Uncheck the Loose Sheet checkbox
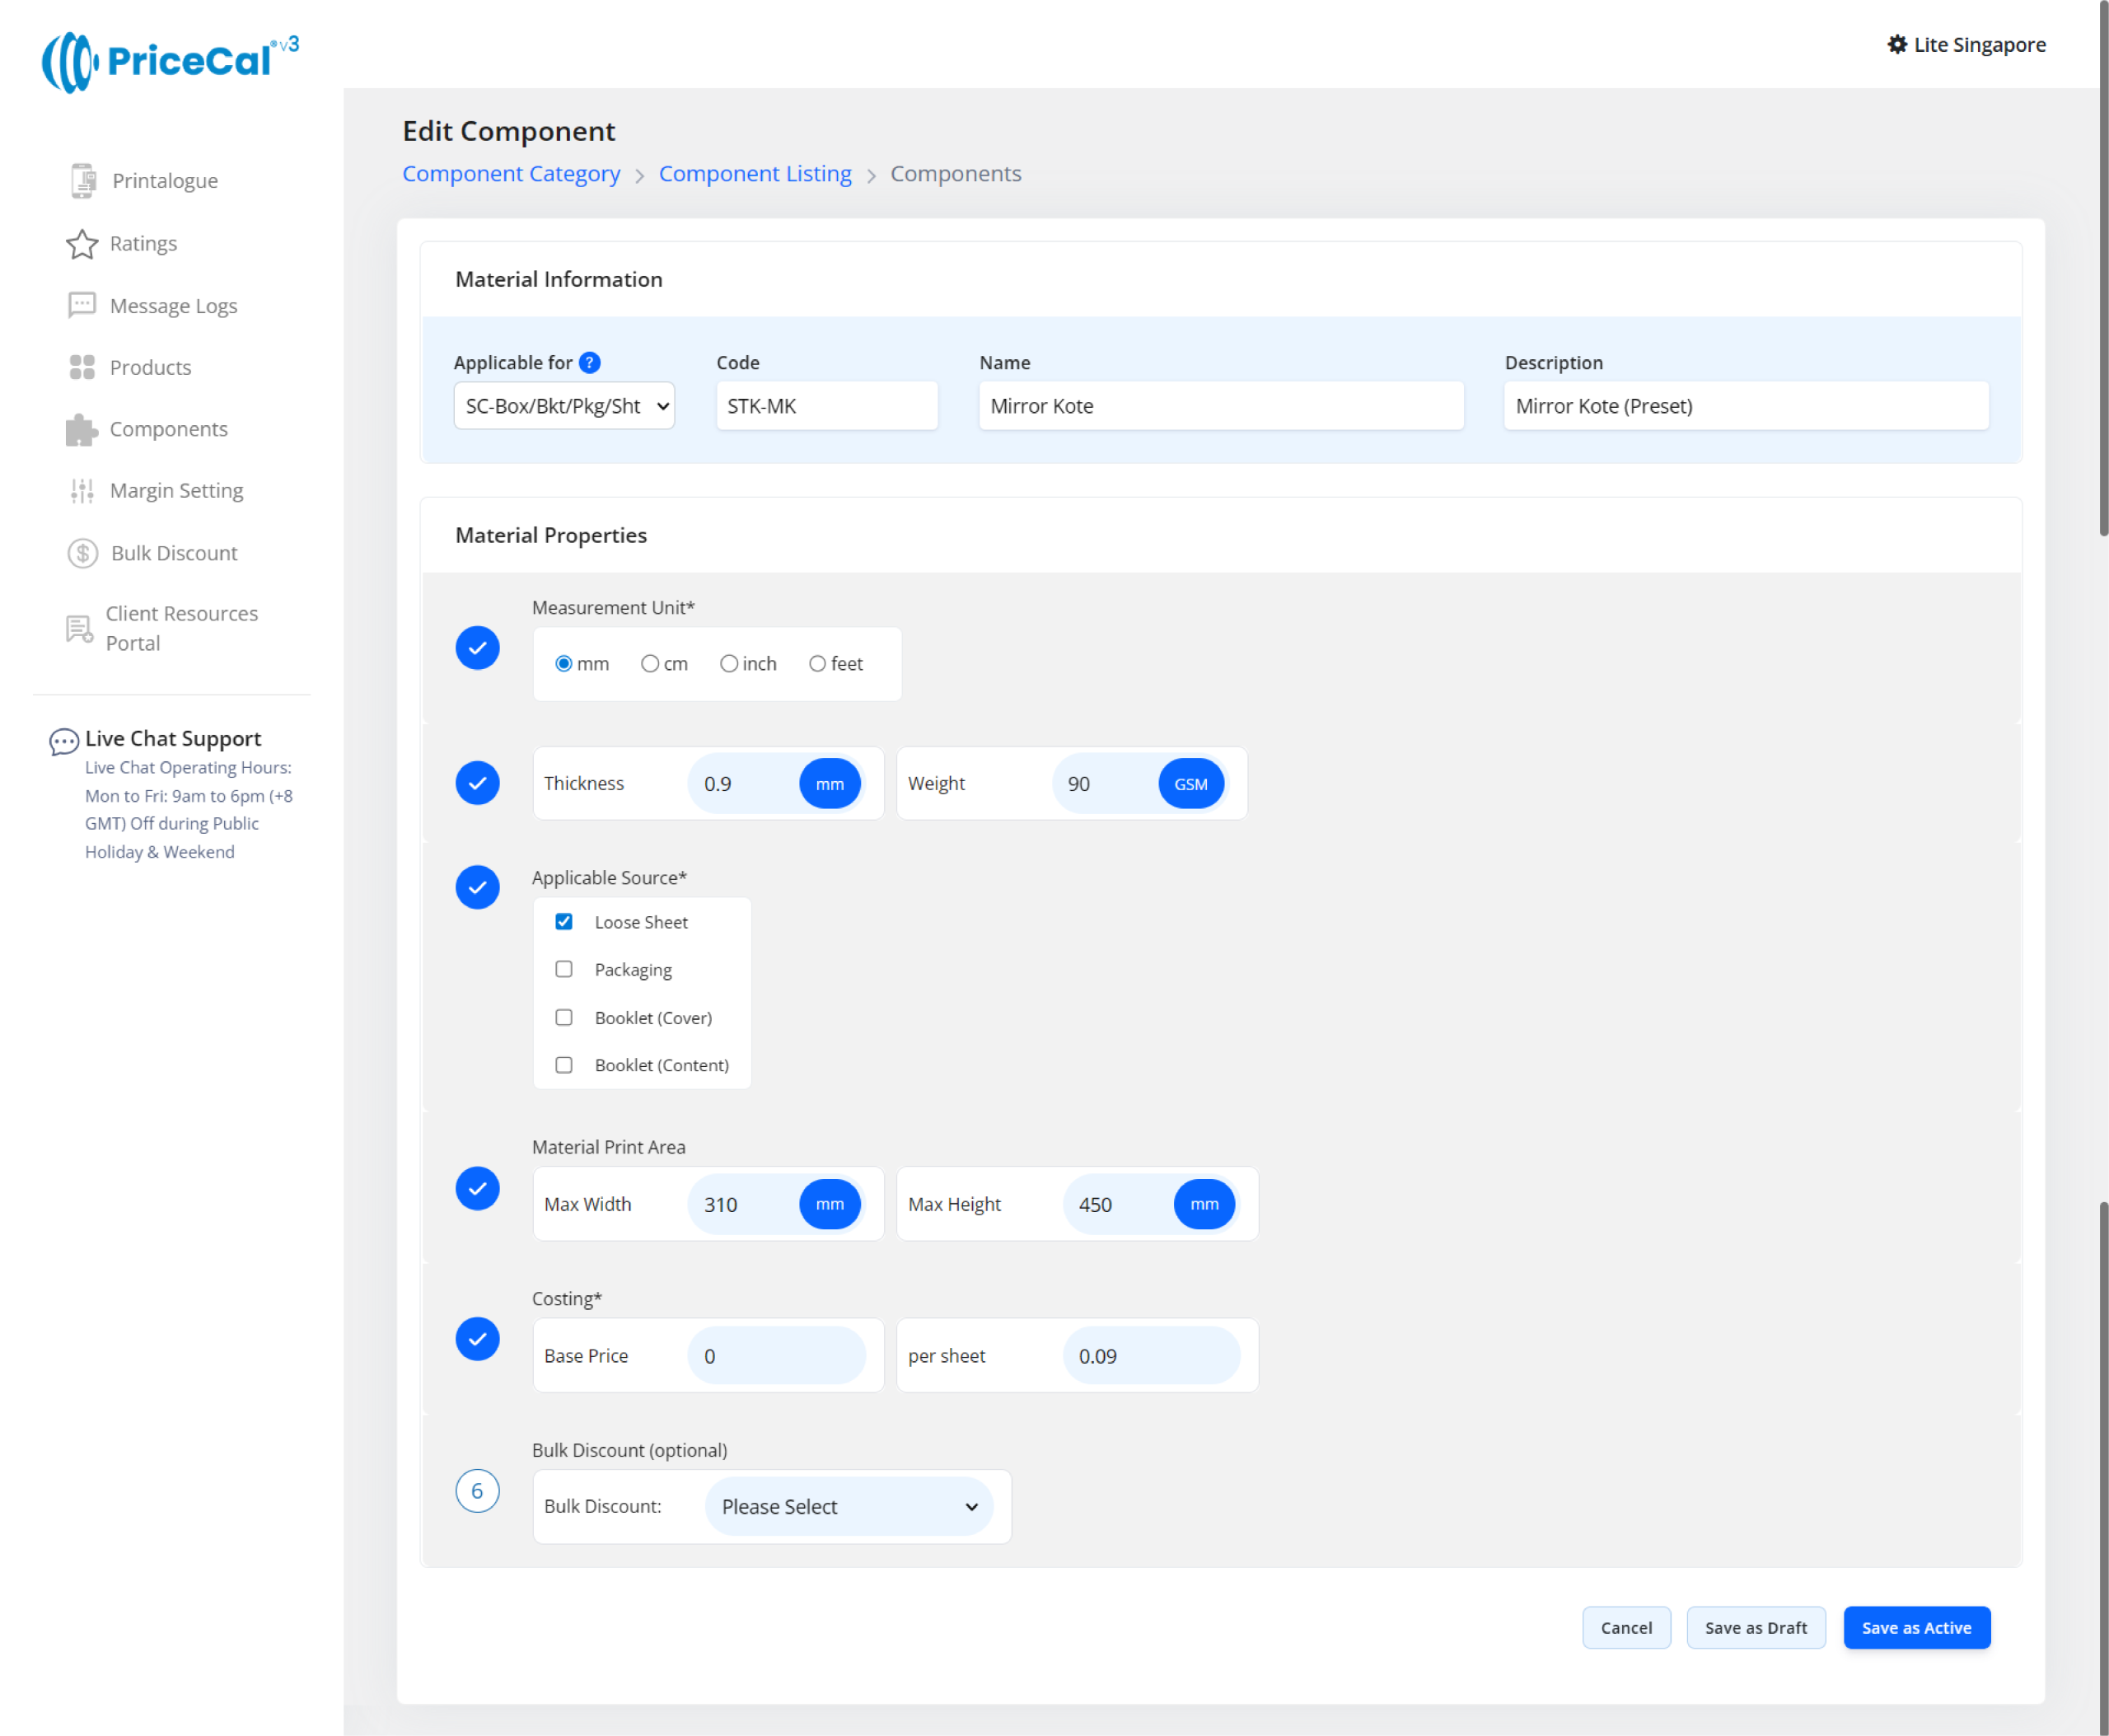The height and width of the screenshot is (1736, 2109). pos(564,922)
